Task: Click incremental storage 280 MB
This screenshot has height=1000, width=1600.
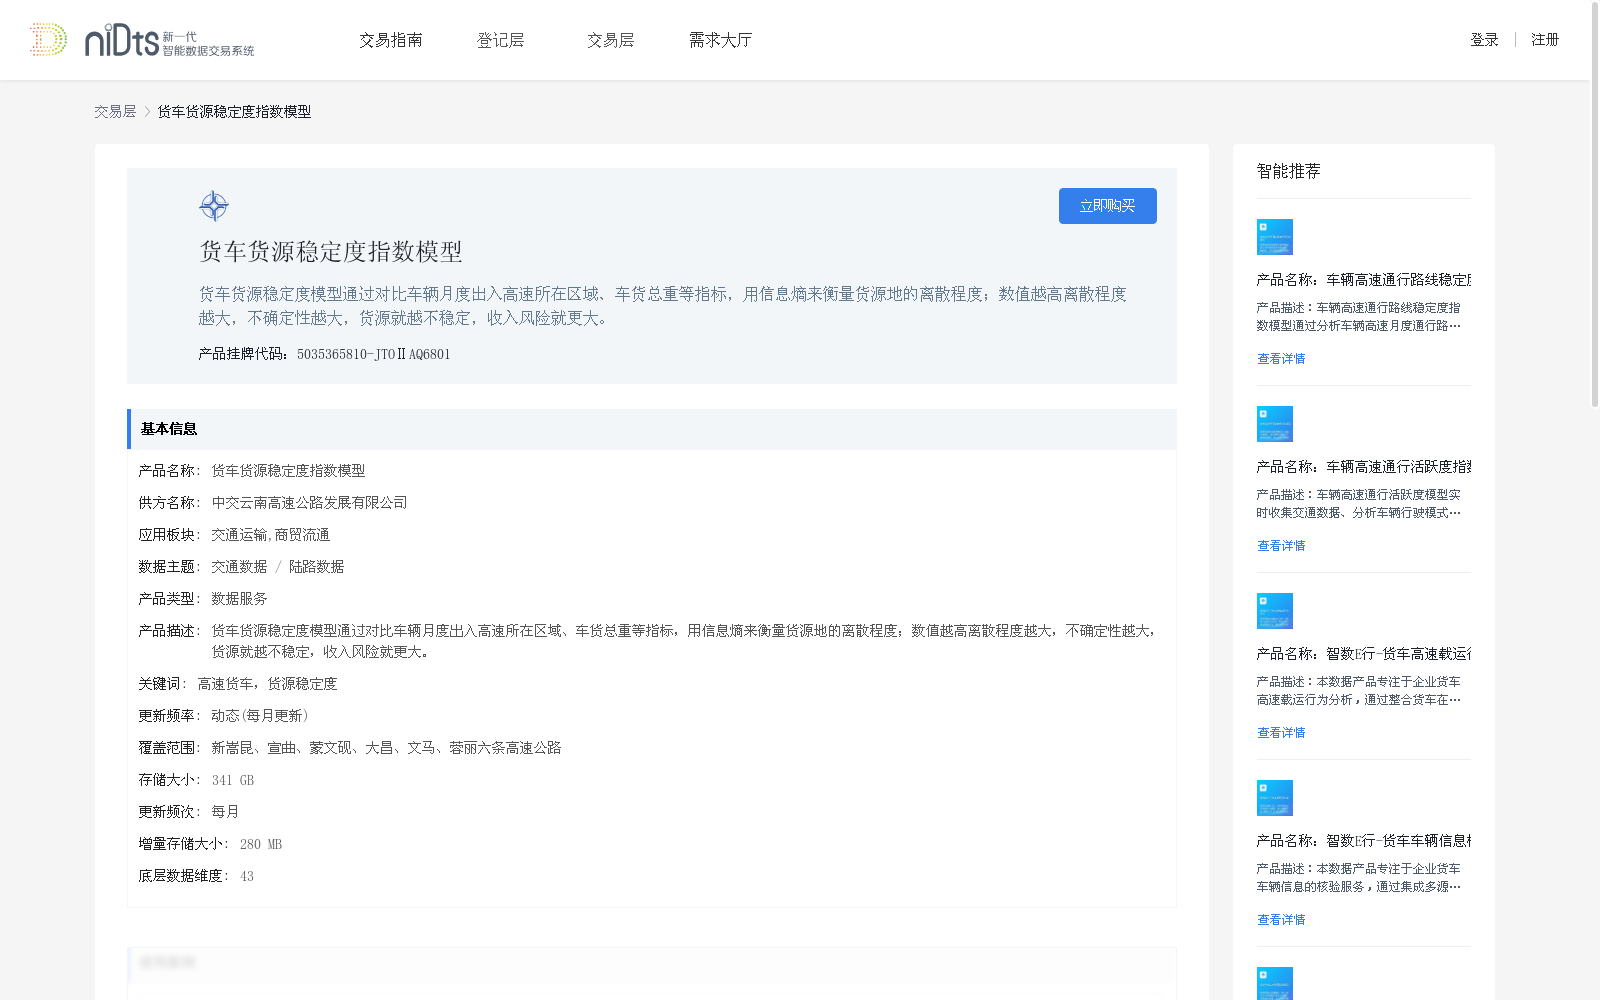Action: tap(261, 844)
